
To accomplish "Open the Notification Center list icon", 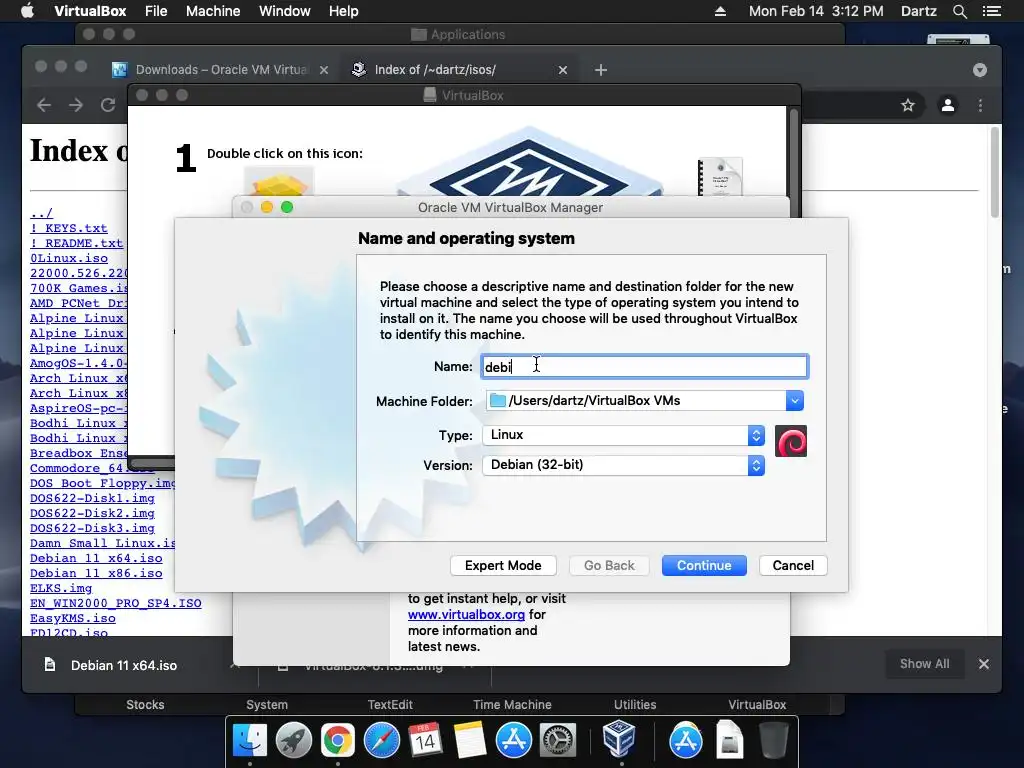I will tap(991, 11).
